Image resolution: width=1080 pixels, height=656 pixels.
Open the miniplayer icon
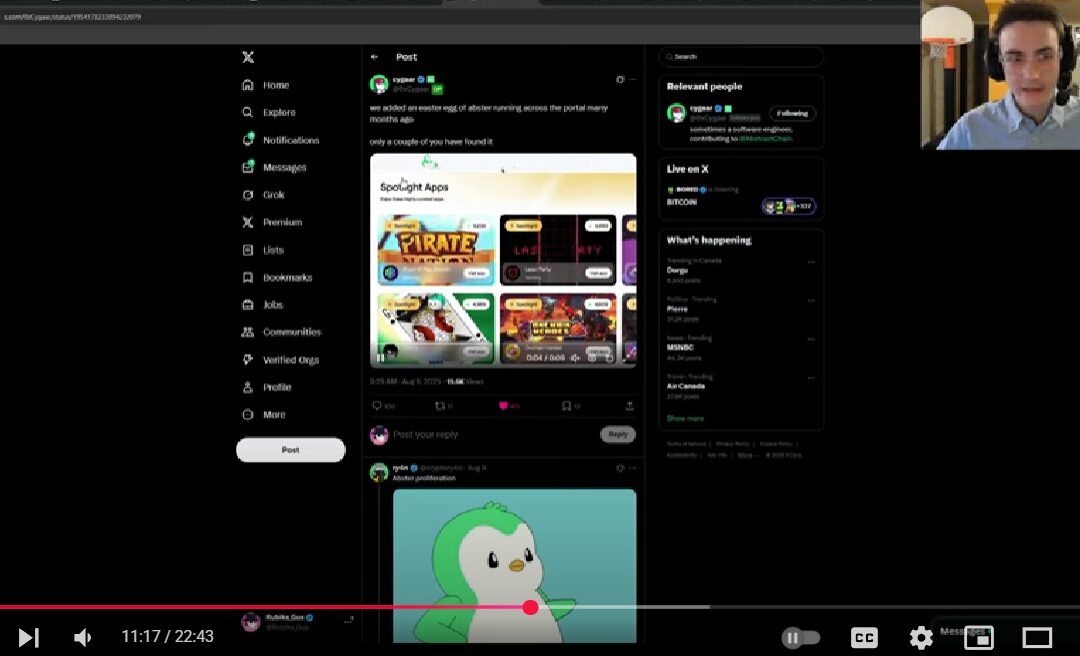[x=978, y=637]
